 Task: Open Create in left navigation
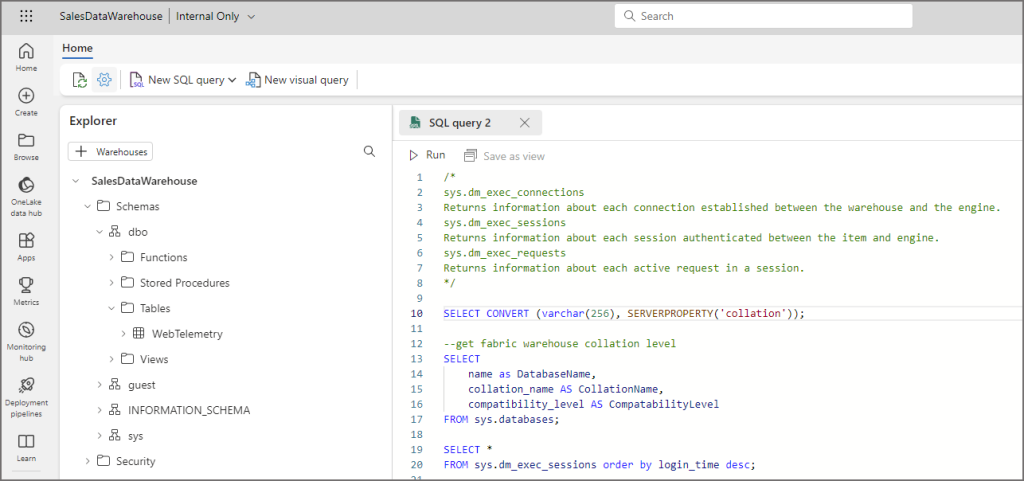(x=26, y=102)
